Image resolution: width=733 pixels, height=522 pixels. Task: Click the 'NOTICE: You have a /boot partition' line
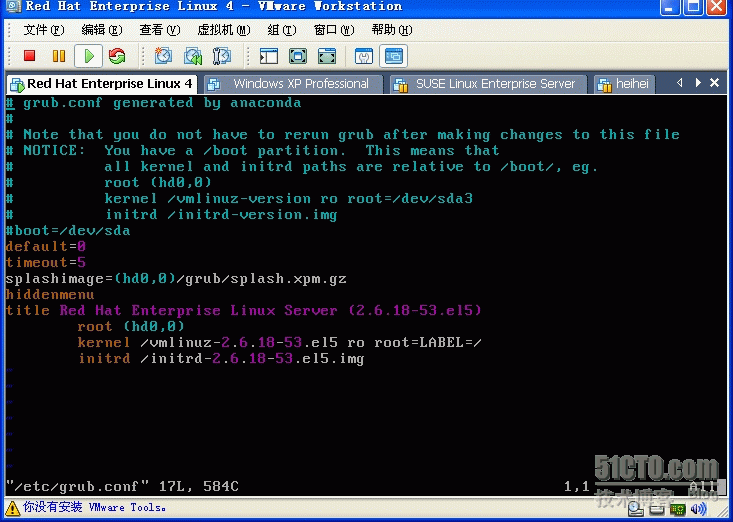coord(252,150)
